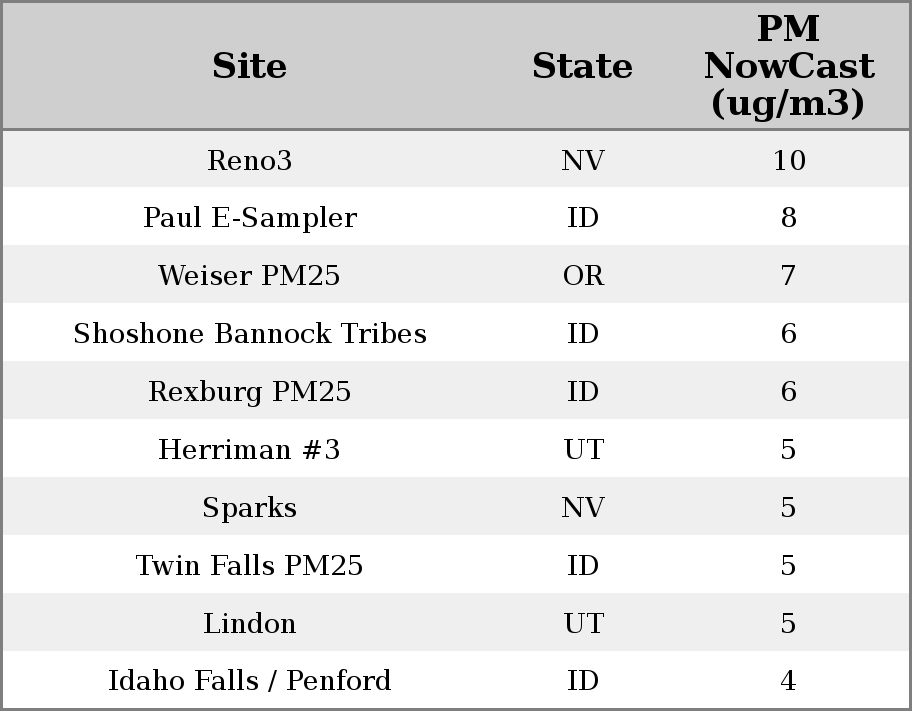912x711 pixels.
Task: Select Idaho Falls / Penford site cell
Action: pyautogui.click(x=249, y=681)
